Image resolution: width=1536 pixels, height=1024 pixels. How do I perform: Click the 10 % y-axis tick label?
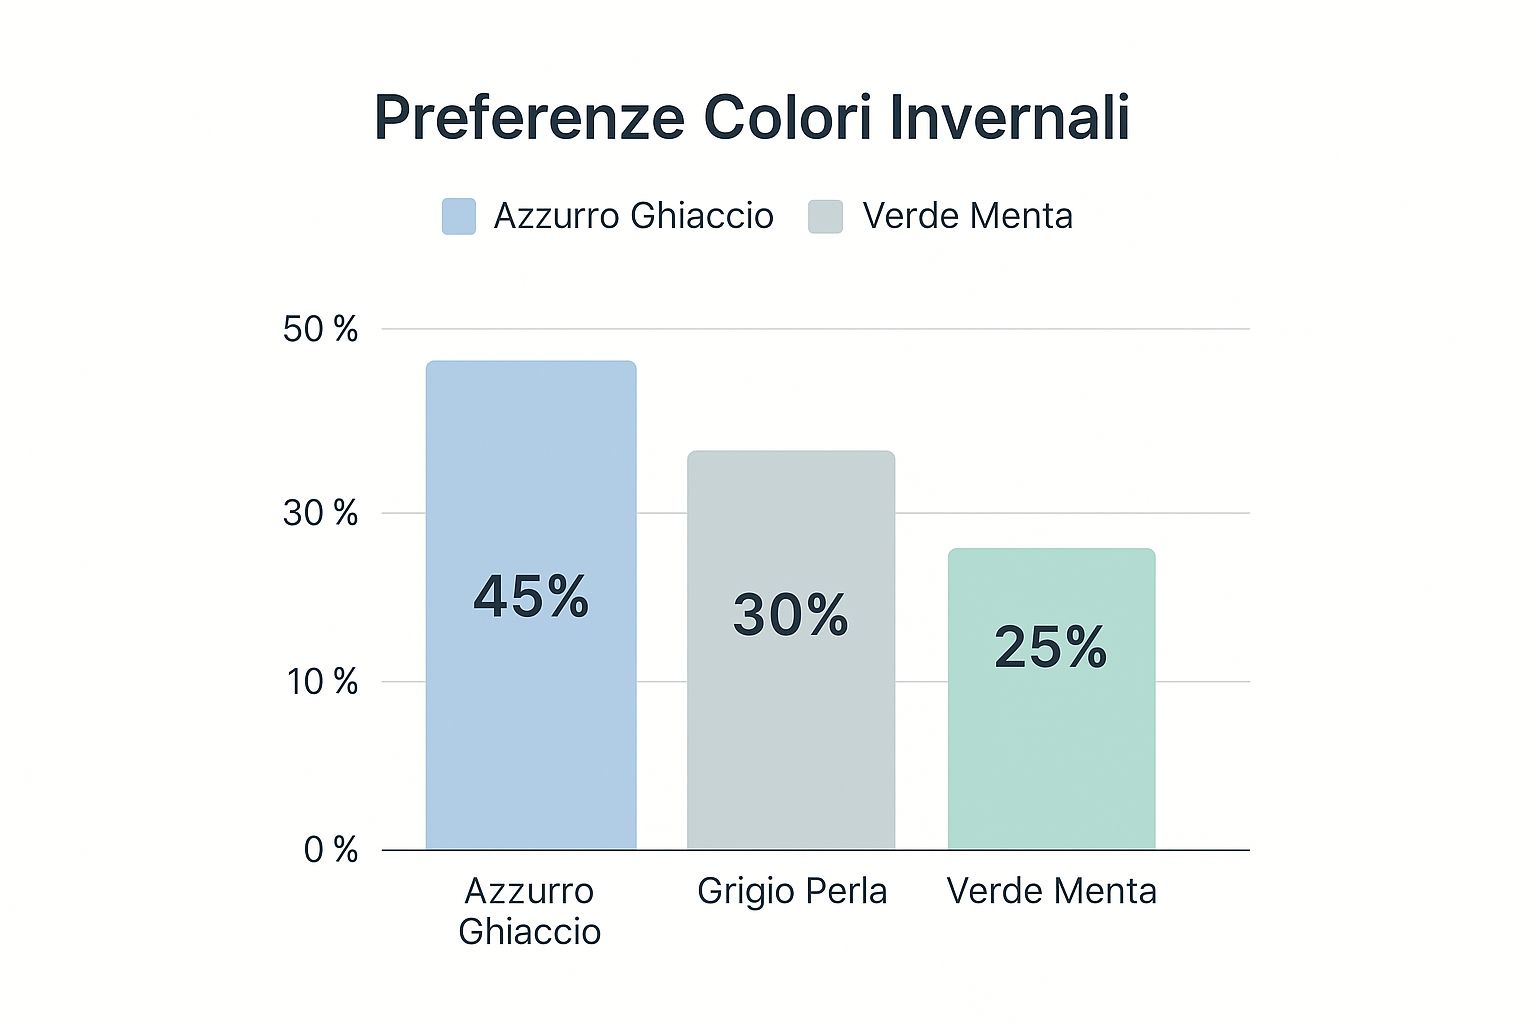(322, 682)
